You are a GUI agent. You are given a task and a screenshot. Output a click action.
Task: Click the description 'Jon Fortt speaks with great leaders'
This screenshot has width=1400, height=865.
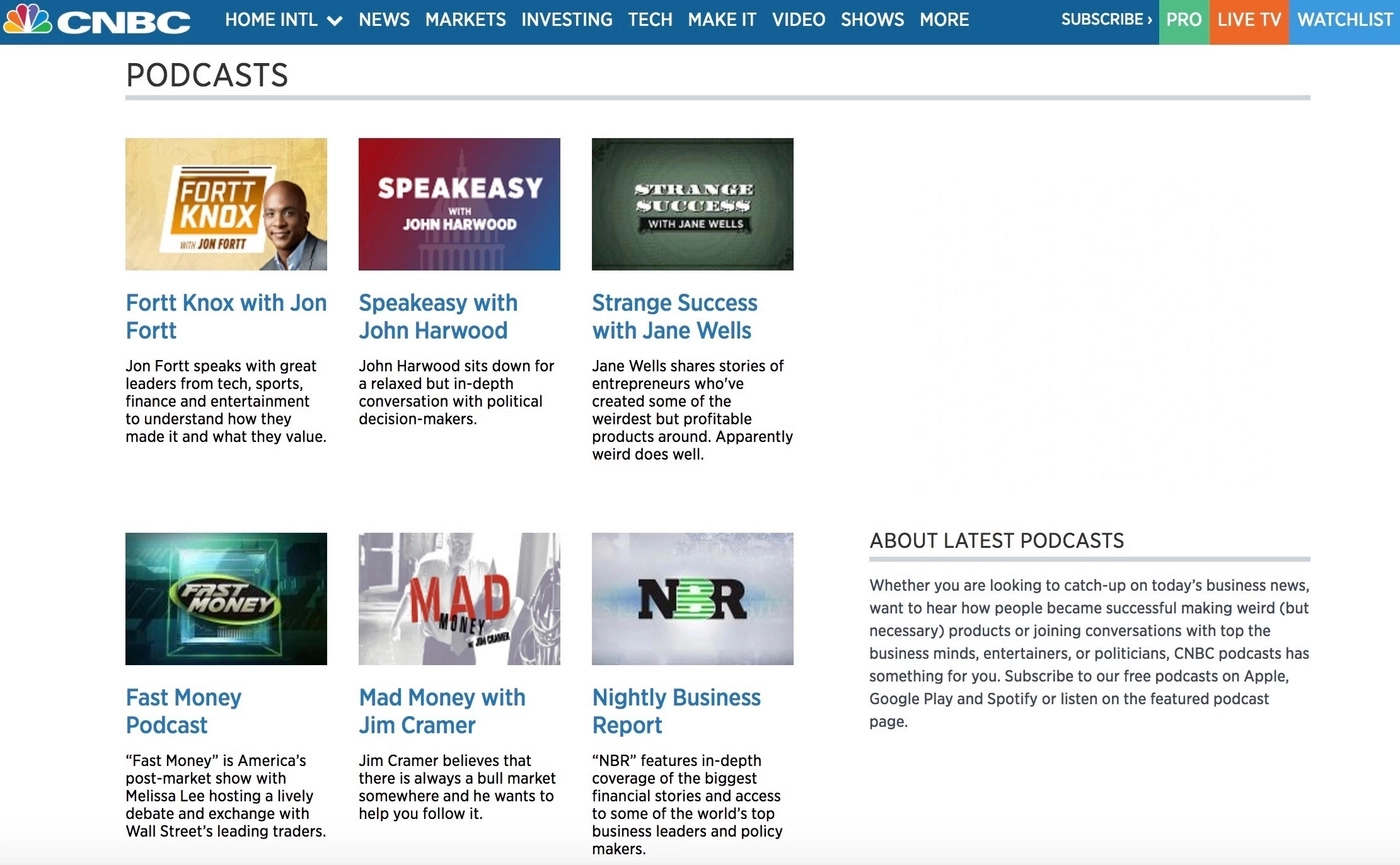(x=226, y=401)
